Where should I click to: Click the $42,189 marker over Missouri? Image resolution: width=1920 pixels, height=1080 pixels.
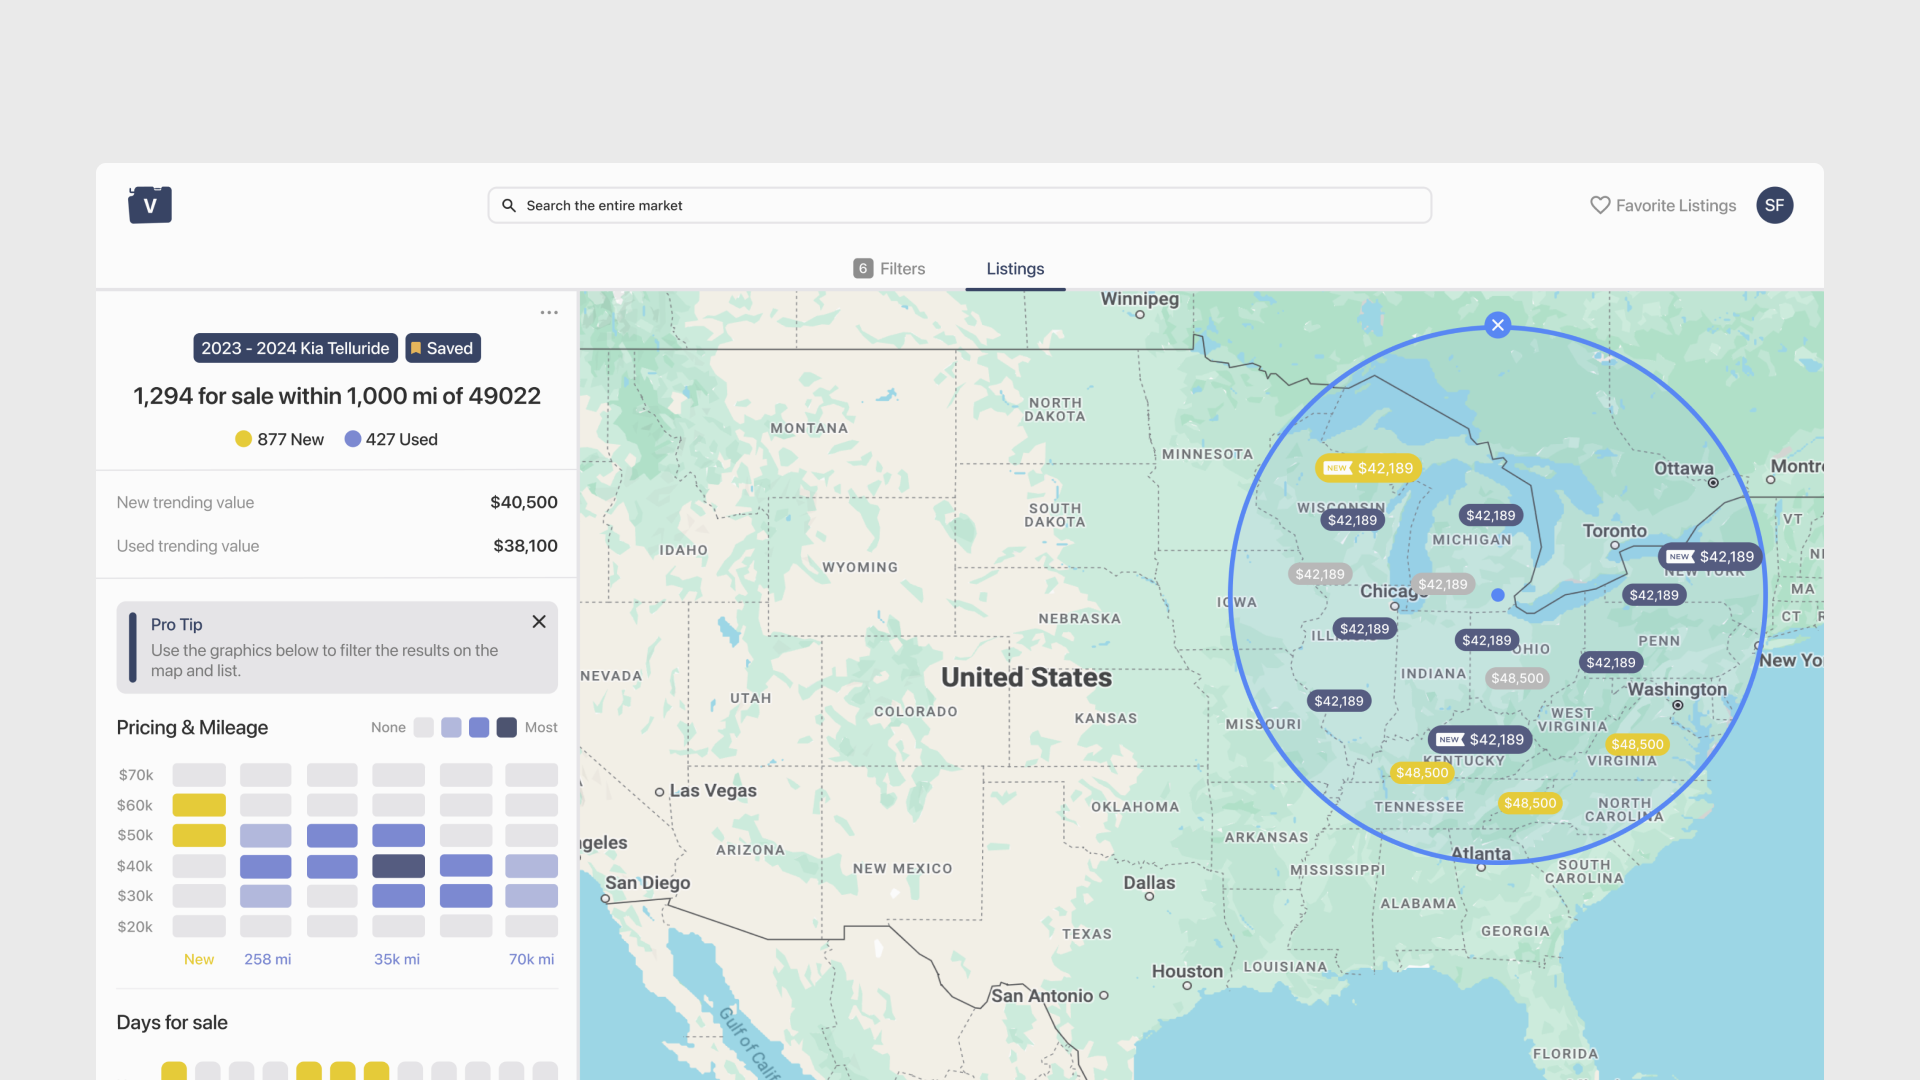click(x=1339, y=701)
